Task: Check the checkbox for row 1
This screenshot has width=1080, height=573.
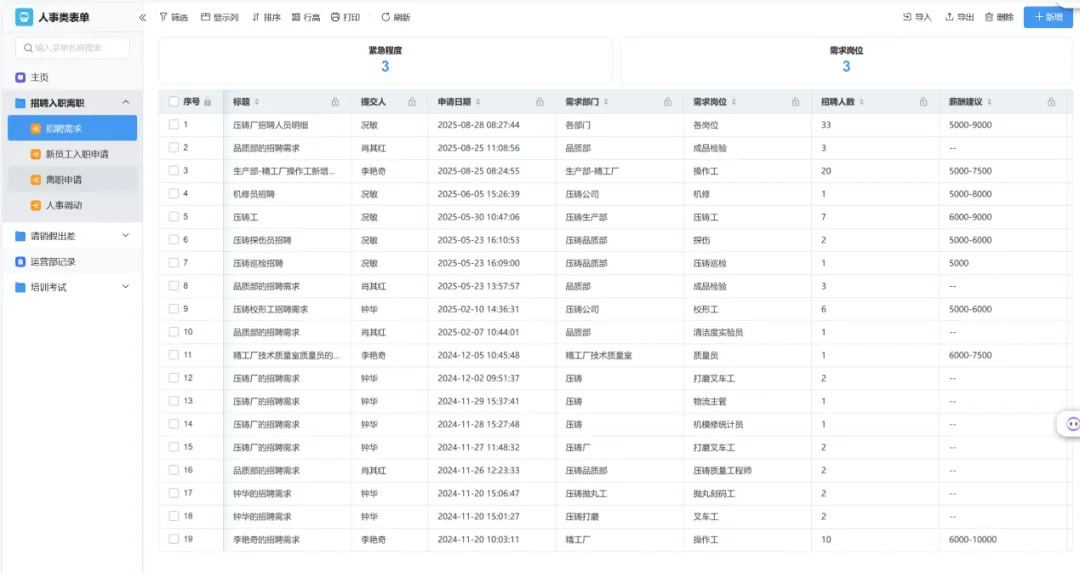Action: (x=174, y=125)
